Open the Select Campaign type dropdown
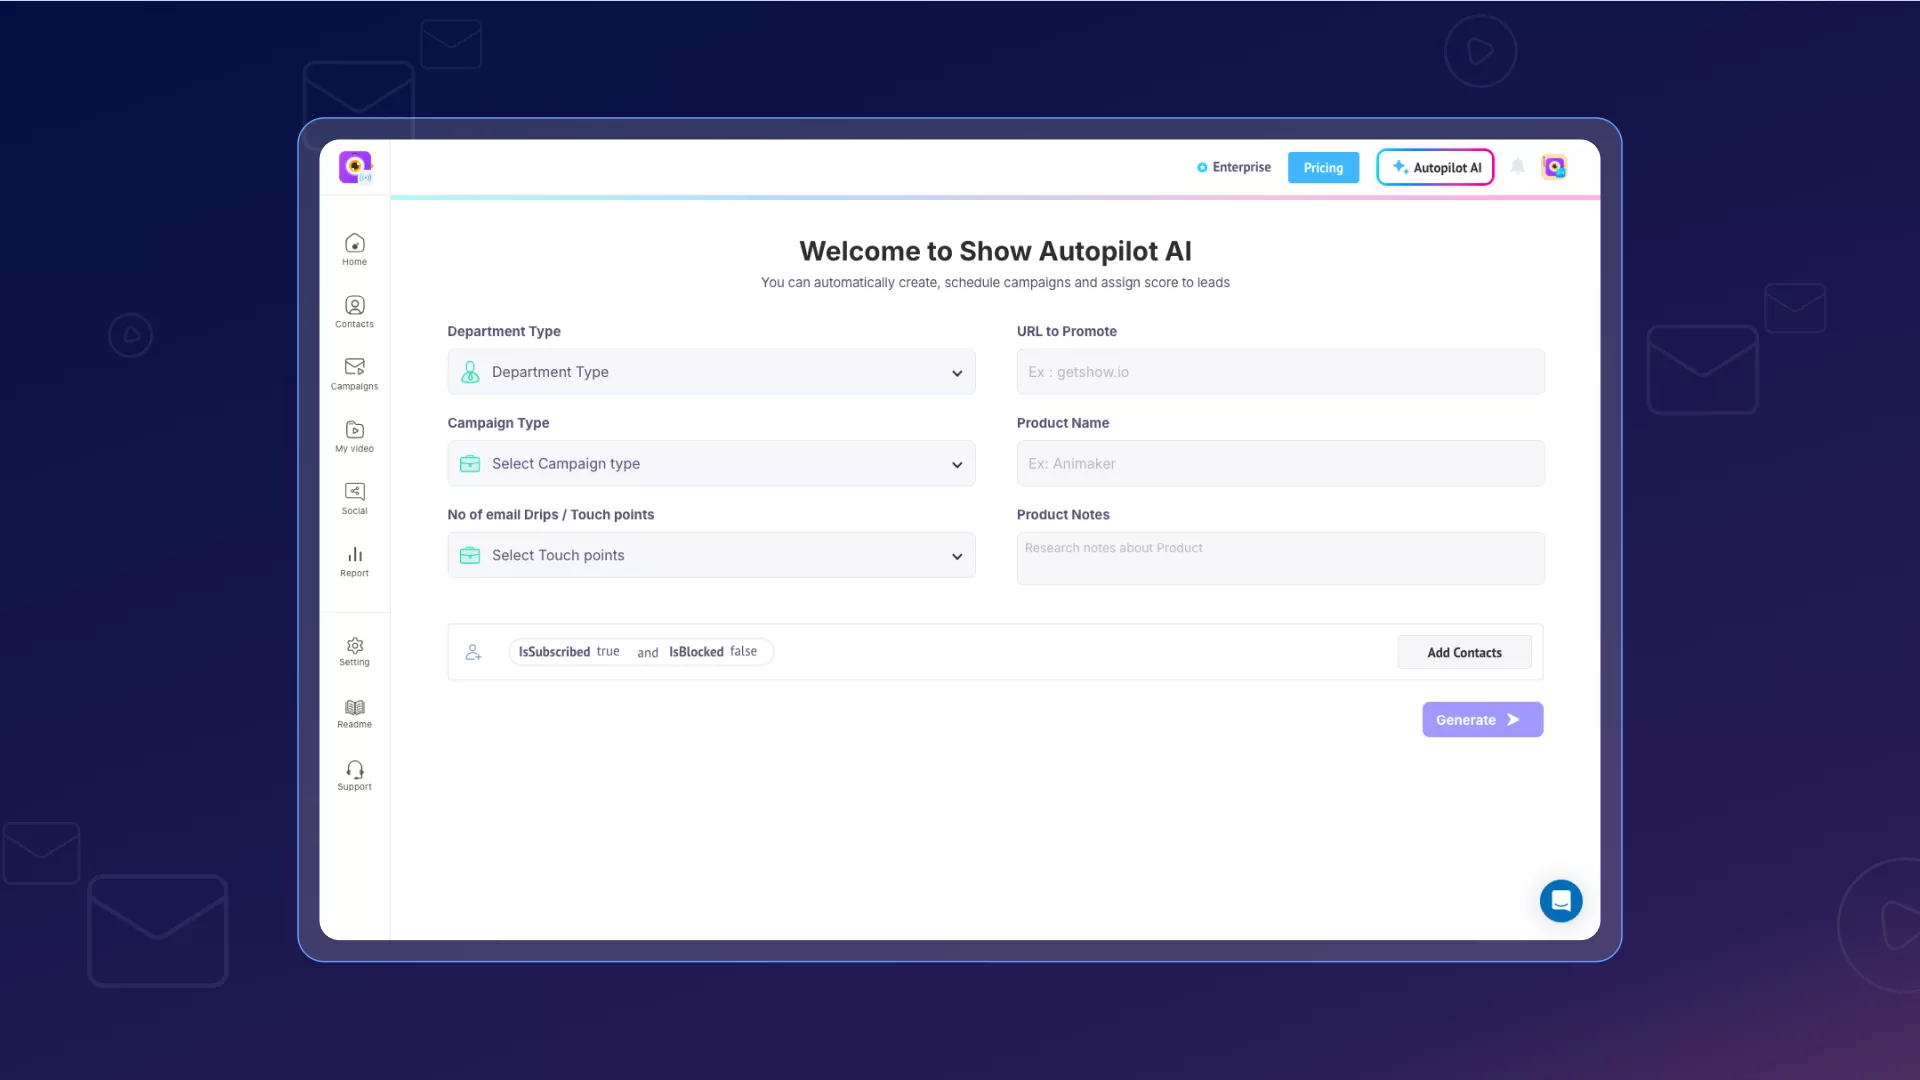This screenshot has width=1920, height=1080. [x=711, y=464]
